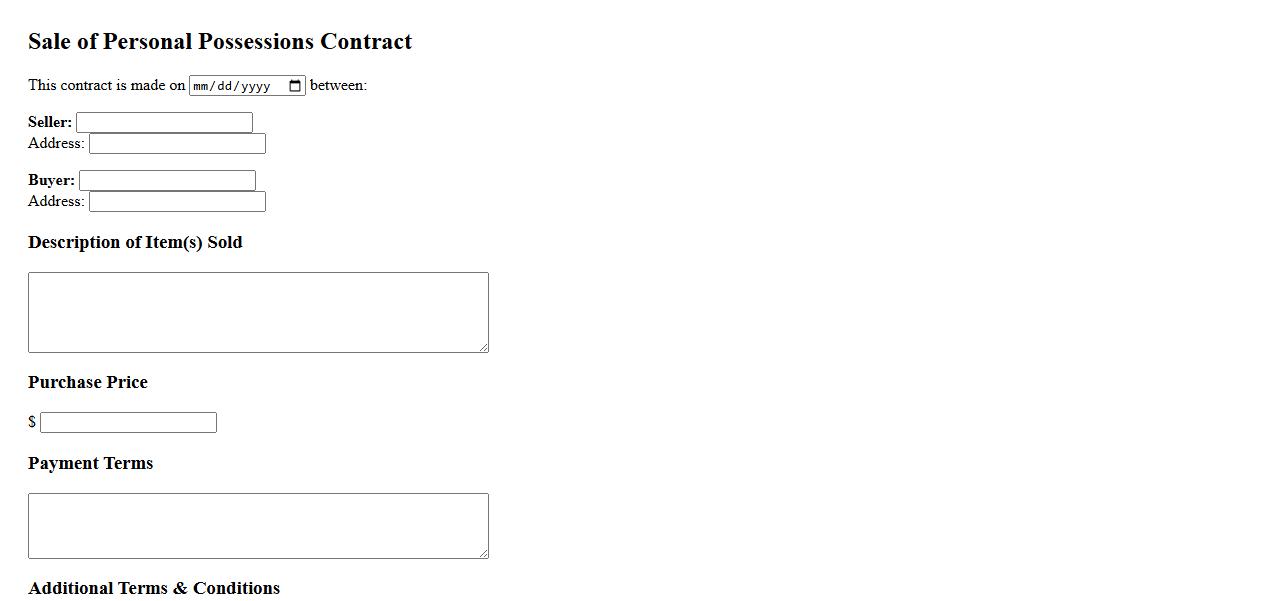Select the day segment of contract date
This screenshot has width=1278, height=601.
point(224,86)
